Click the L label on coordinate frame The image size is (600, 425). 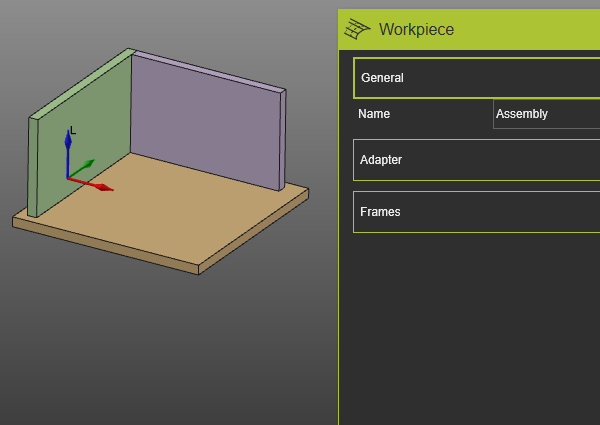[71, 130]
